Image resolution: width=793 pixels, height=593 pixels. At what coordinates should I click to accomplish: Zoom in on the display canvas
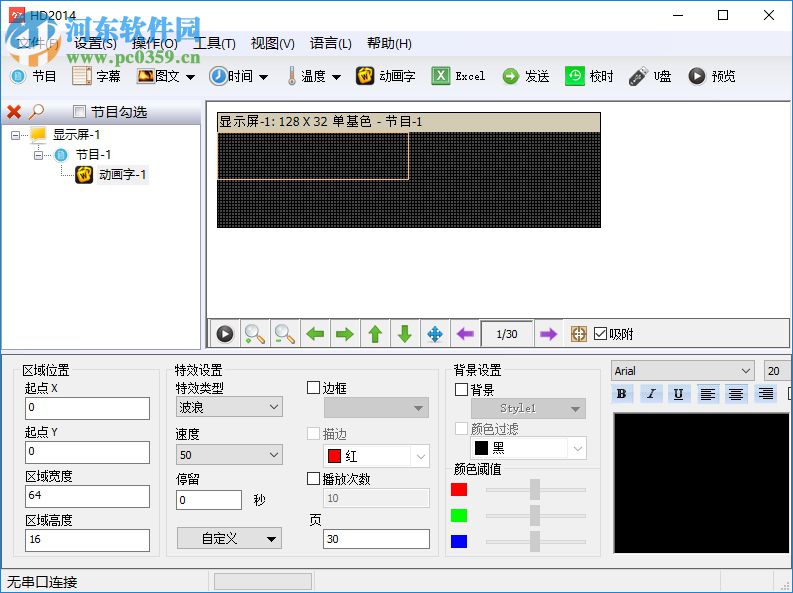coord(254,334)
